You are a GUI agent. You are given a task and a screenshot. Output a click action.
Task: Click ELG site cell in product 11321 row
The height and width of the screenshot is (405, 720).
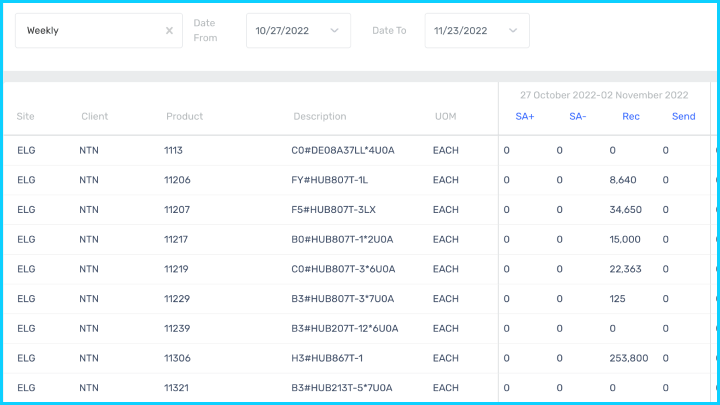coord(26,388)
